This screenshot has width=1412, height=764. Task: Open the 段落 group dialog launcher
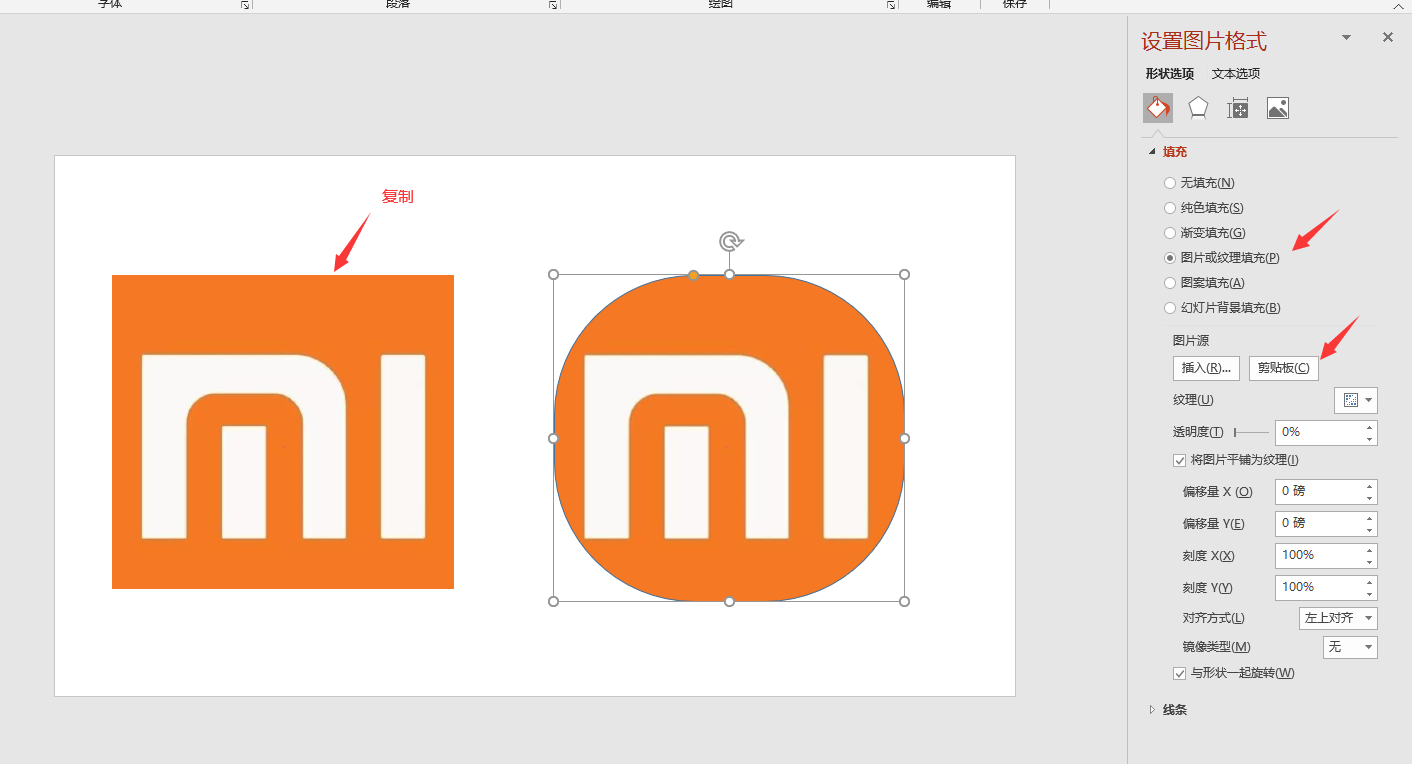pos(553,5)
